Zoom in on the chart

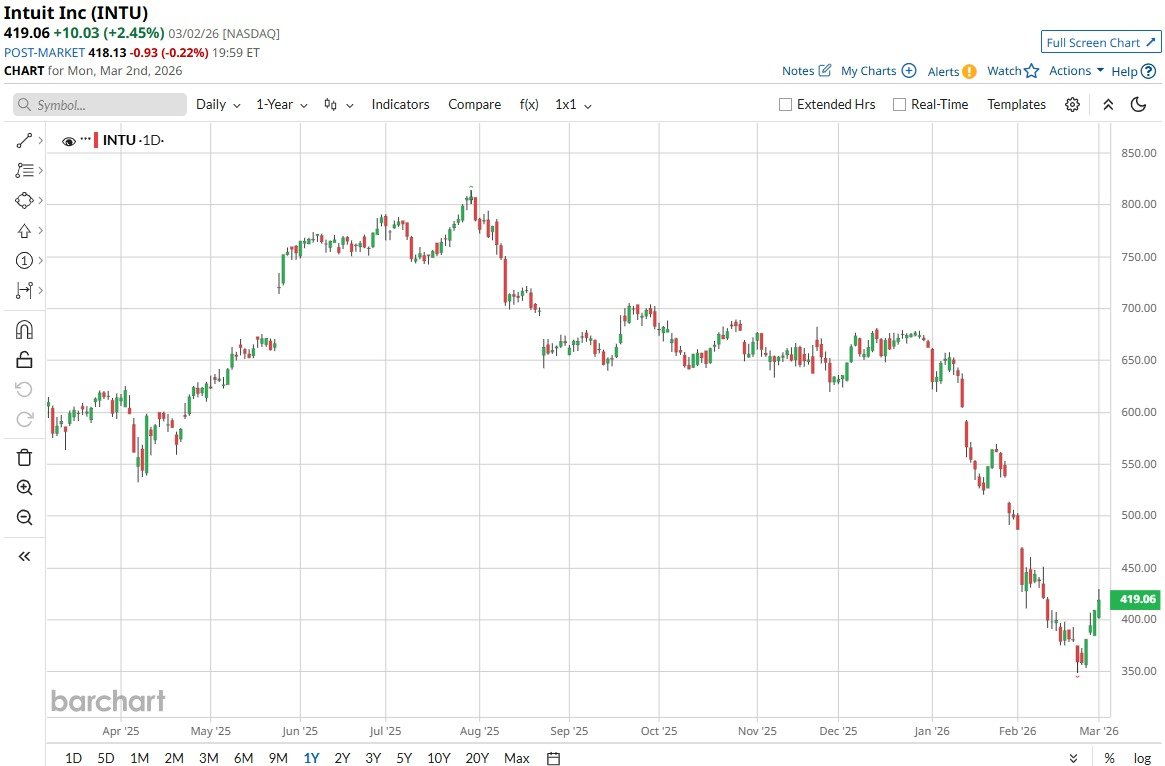[24, 487]
